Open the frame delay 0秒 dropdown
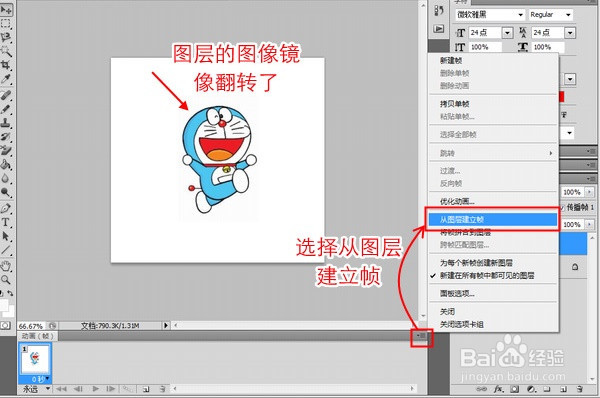The image size is (600, 398). 40,379
